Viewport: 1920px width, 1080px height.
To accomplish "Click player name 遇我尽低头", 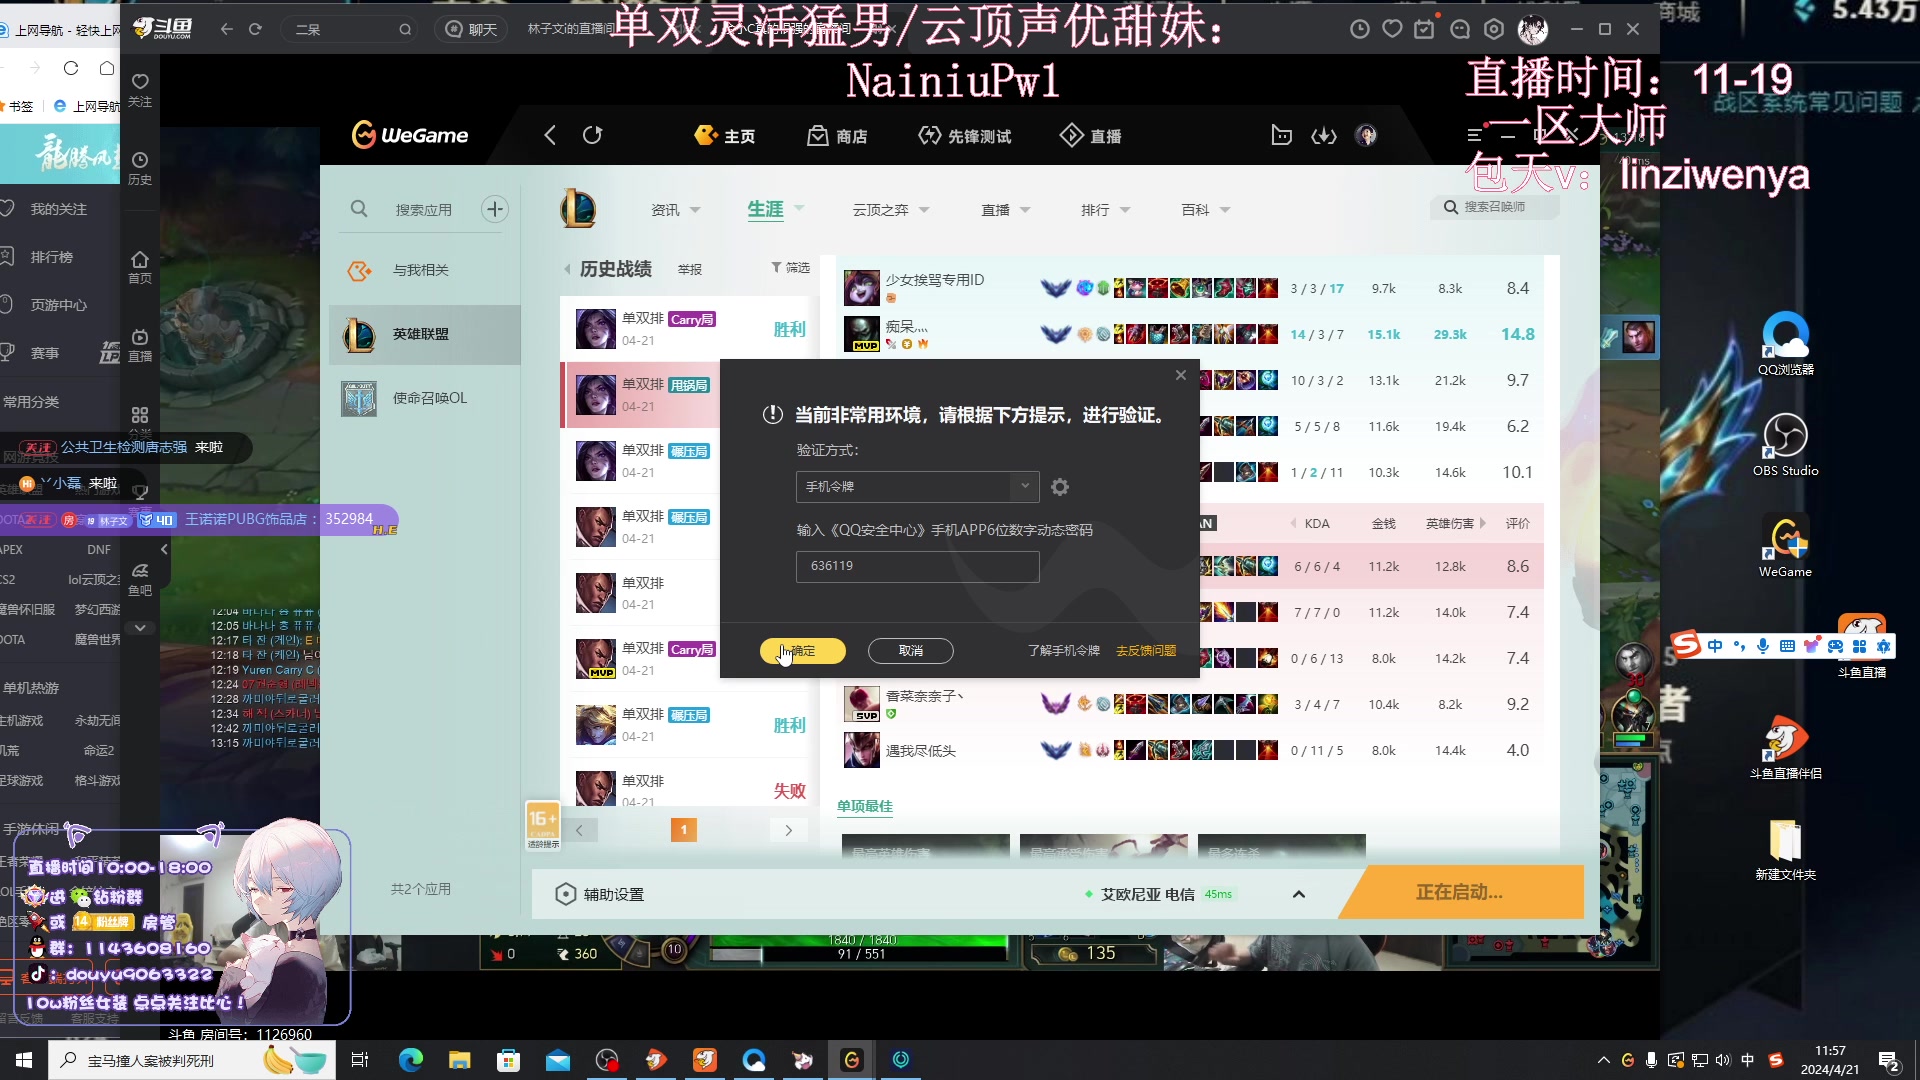I will [921, 751].
